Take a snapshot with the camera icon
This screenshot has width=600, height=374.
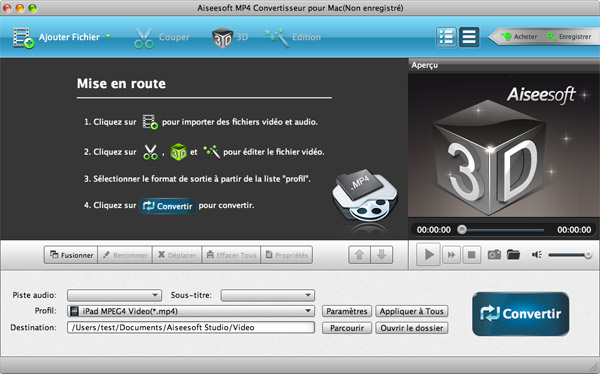pyautogui.click(x=494, y=255)
